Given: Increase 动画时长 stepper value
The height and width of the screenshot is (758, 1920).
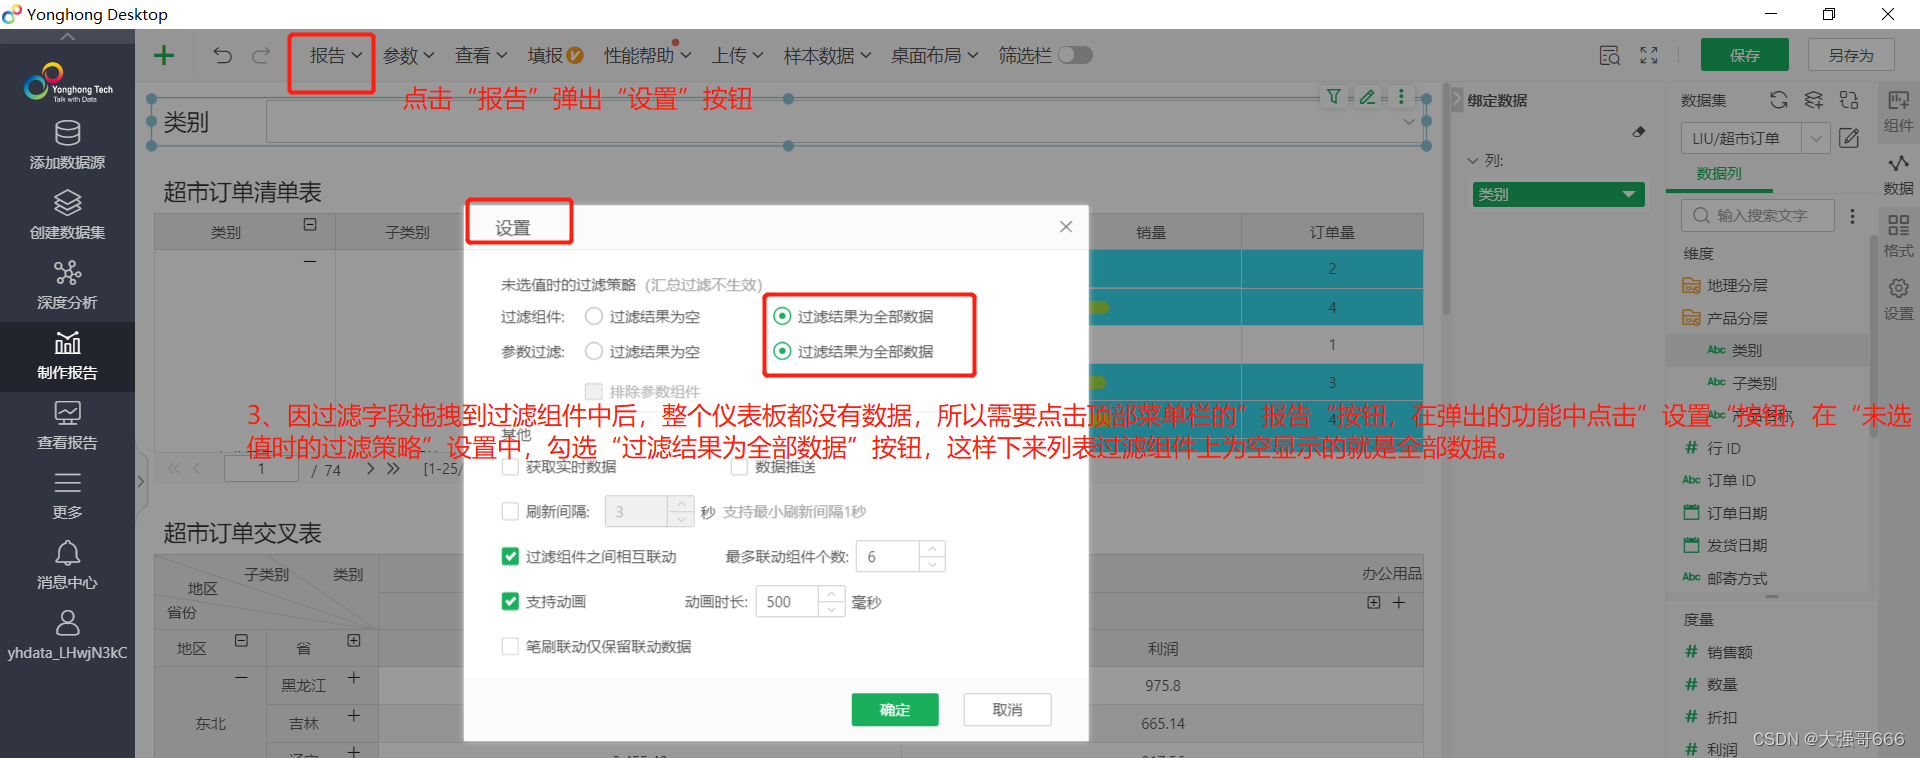Looking at the screenshot, I should pos(832,594).
